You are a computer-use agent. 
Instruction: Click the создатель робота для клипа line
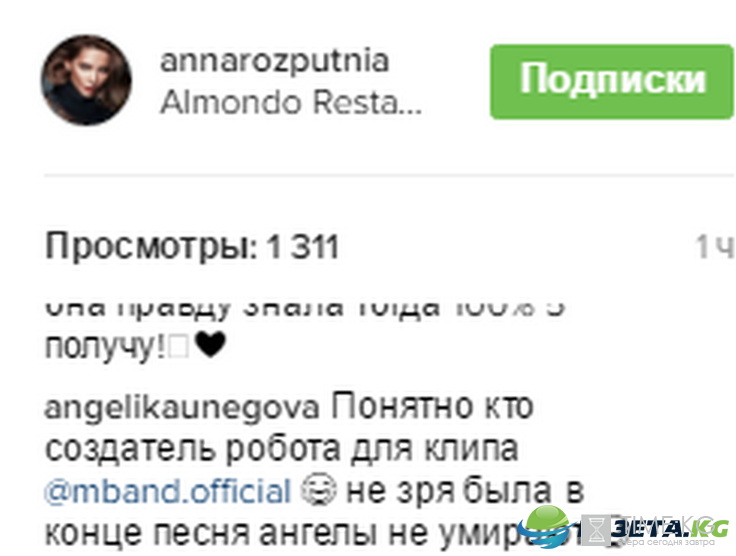point(282,449)
